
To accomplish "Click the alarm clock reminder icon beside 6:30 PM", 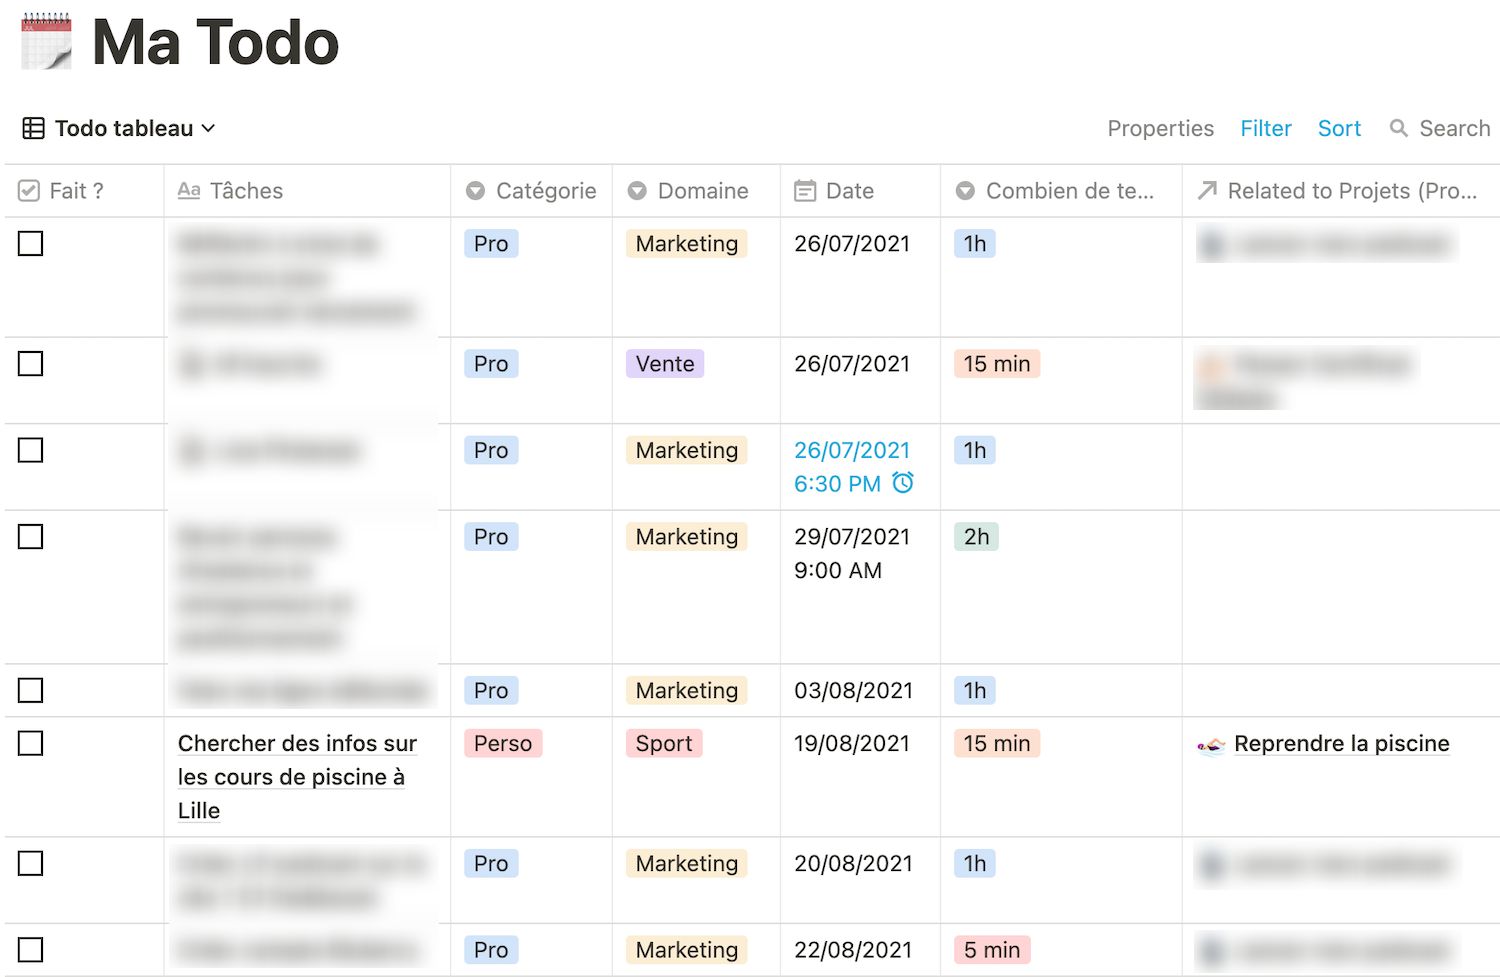I will pyautogui.click(x=903, y=483).
